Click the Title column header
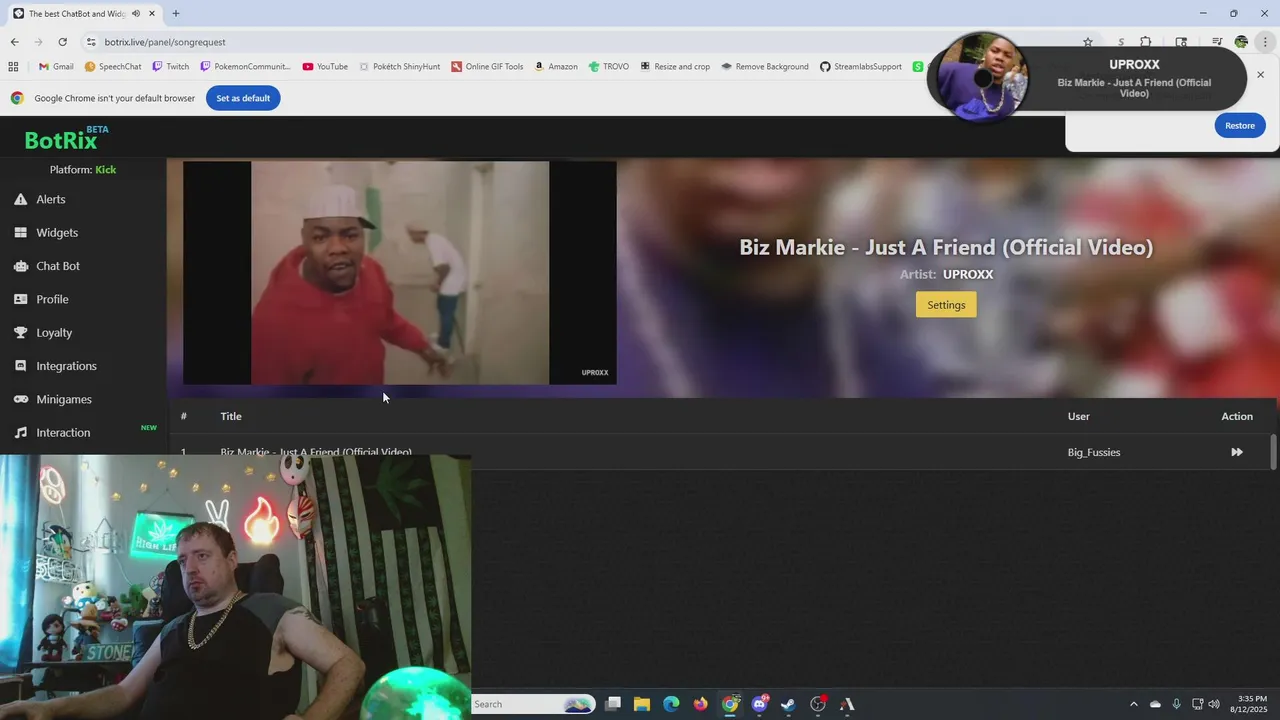 231,416
